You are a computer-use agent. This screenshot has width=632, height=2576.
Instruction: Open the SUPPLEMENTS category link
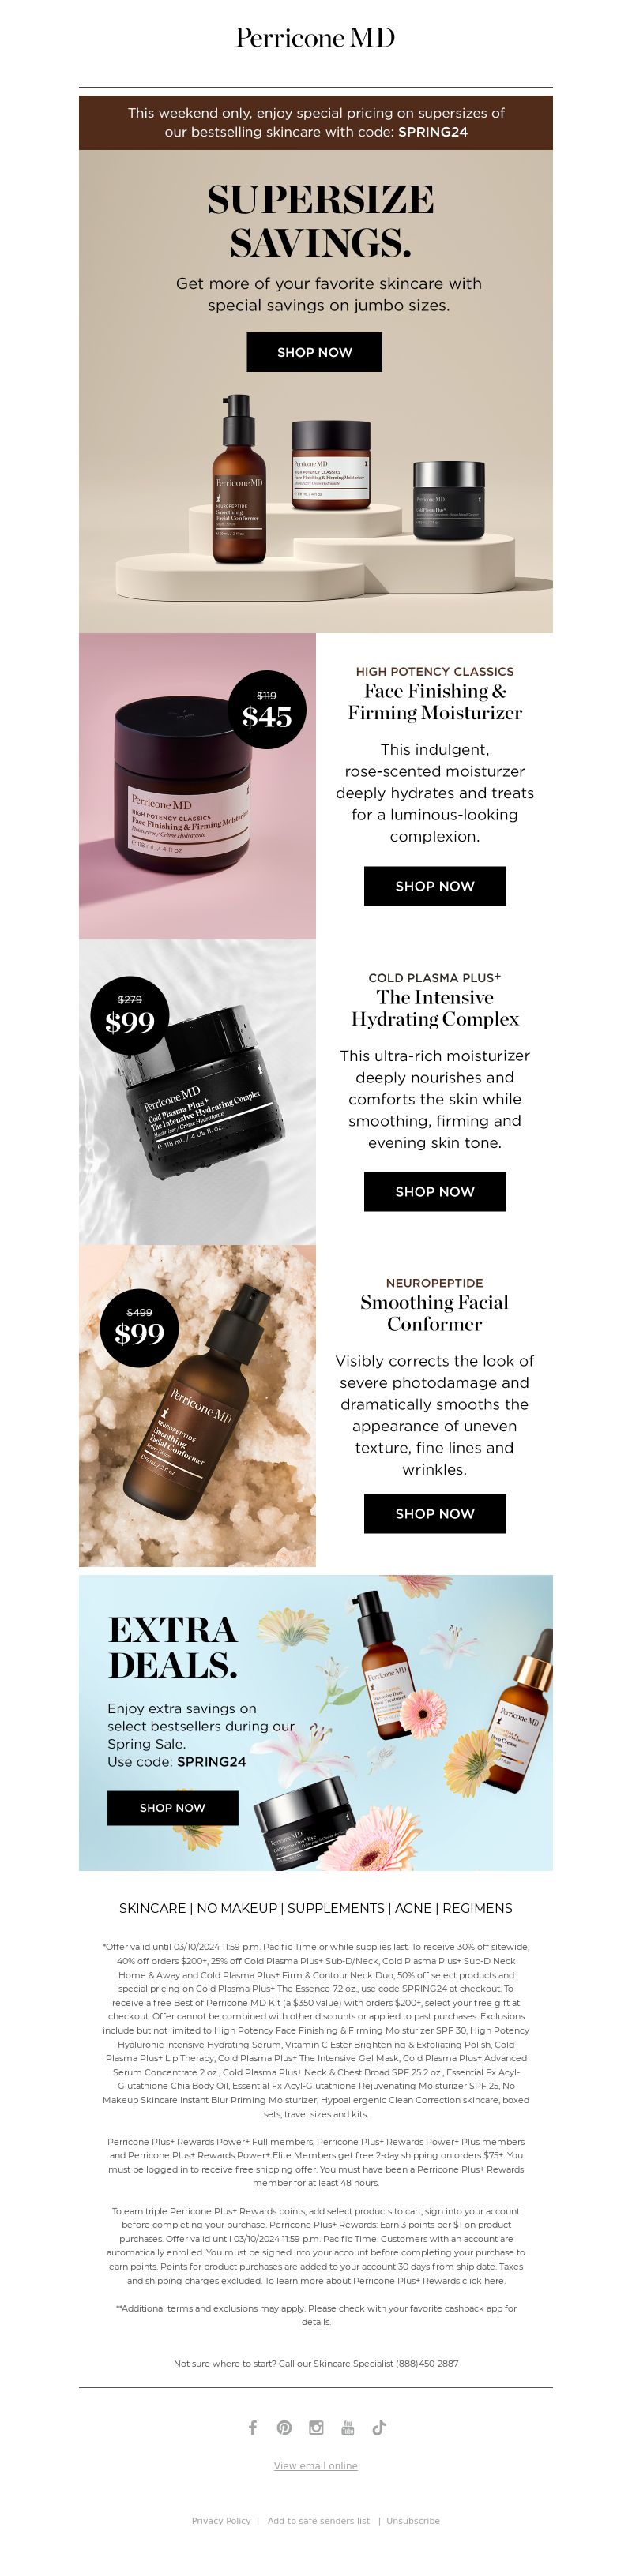[x=336, y=1908]
